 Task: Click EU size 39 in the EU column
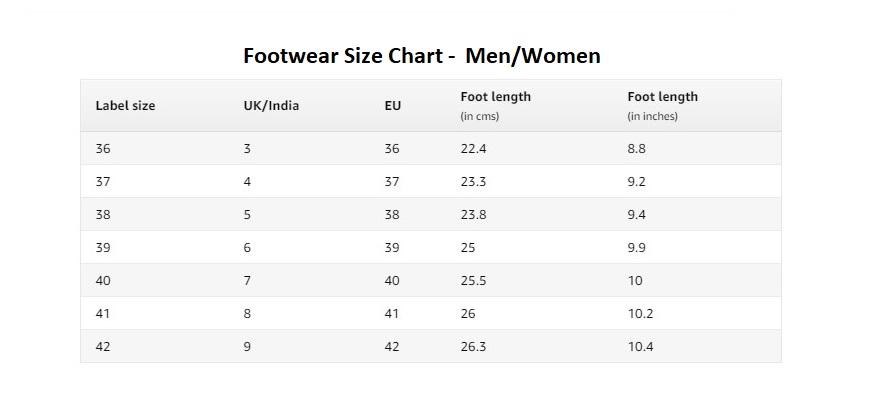click(392, 247)
